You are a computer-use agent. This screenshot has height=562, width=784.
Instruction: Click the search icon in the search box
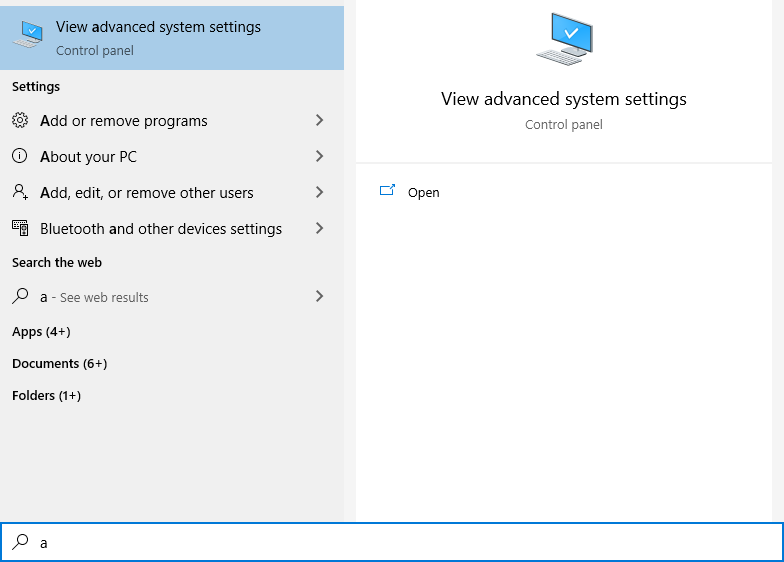(x=20, y=542)
